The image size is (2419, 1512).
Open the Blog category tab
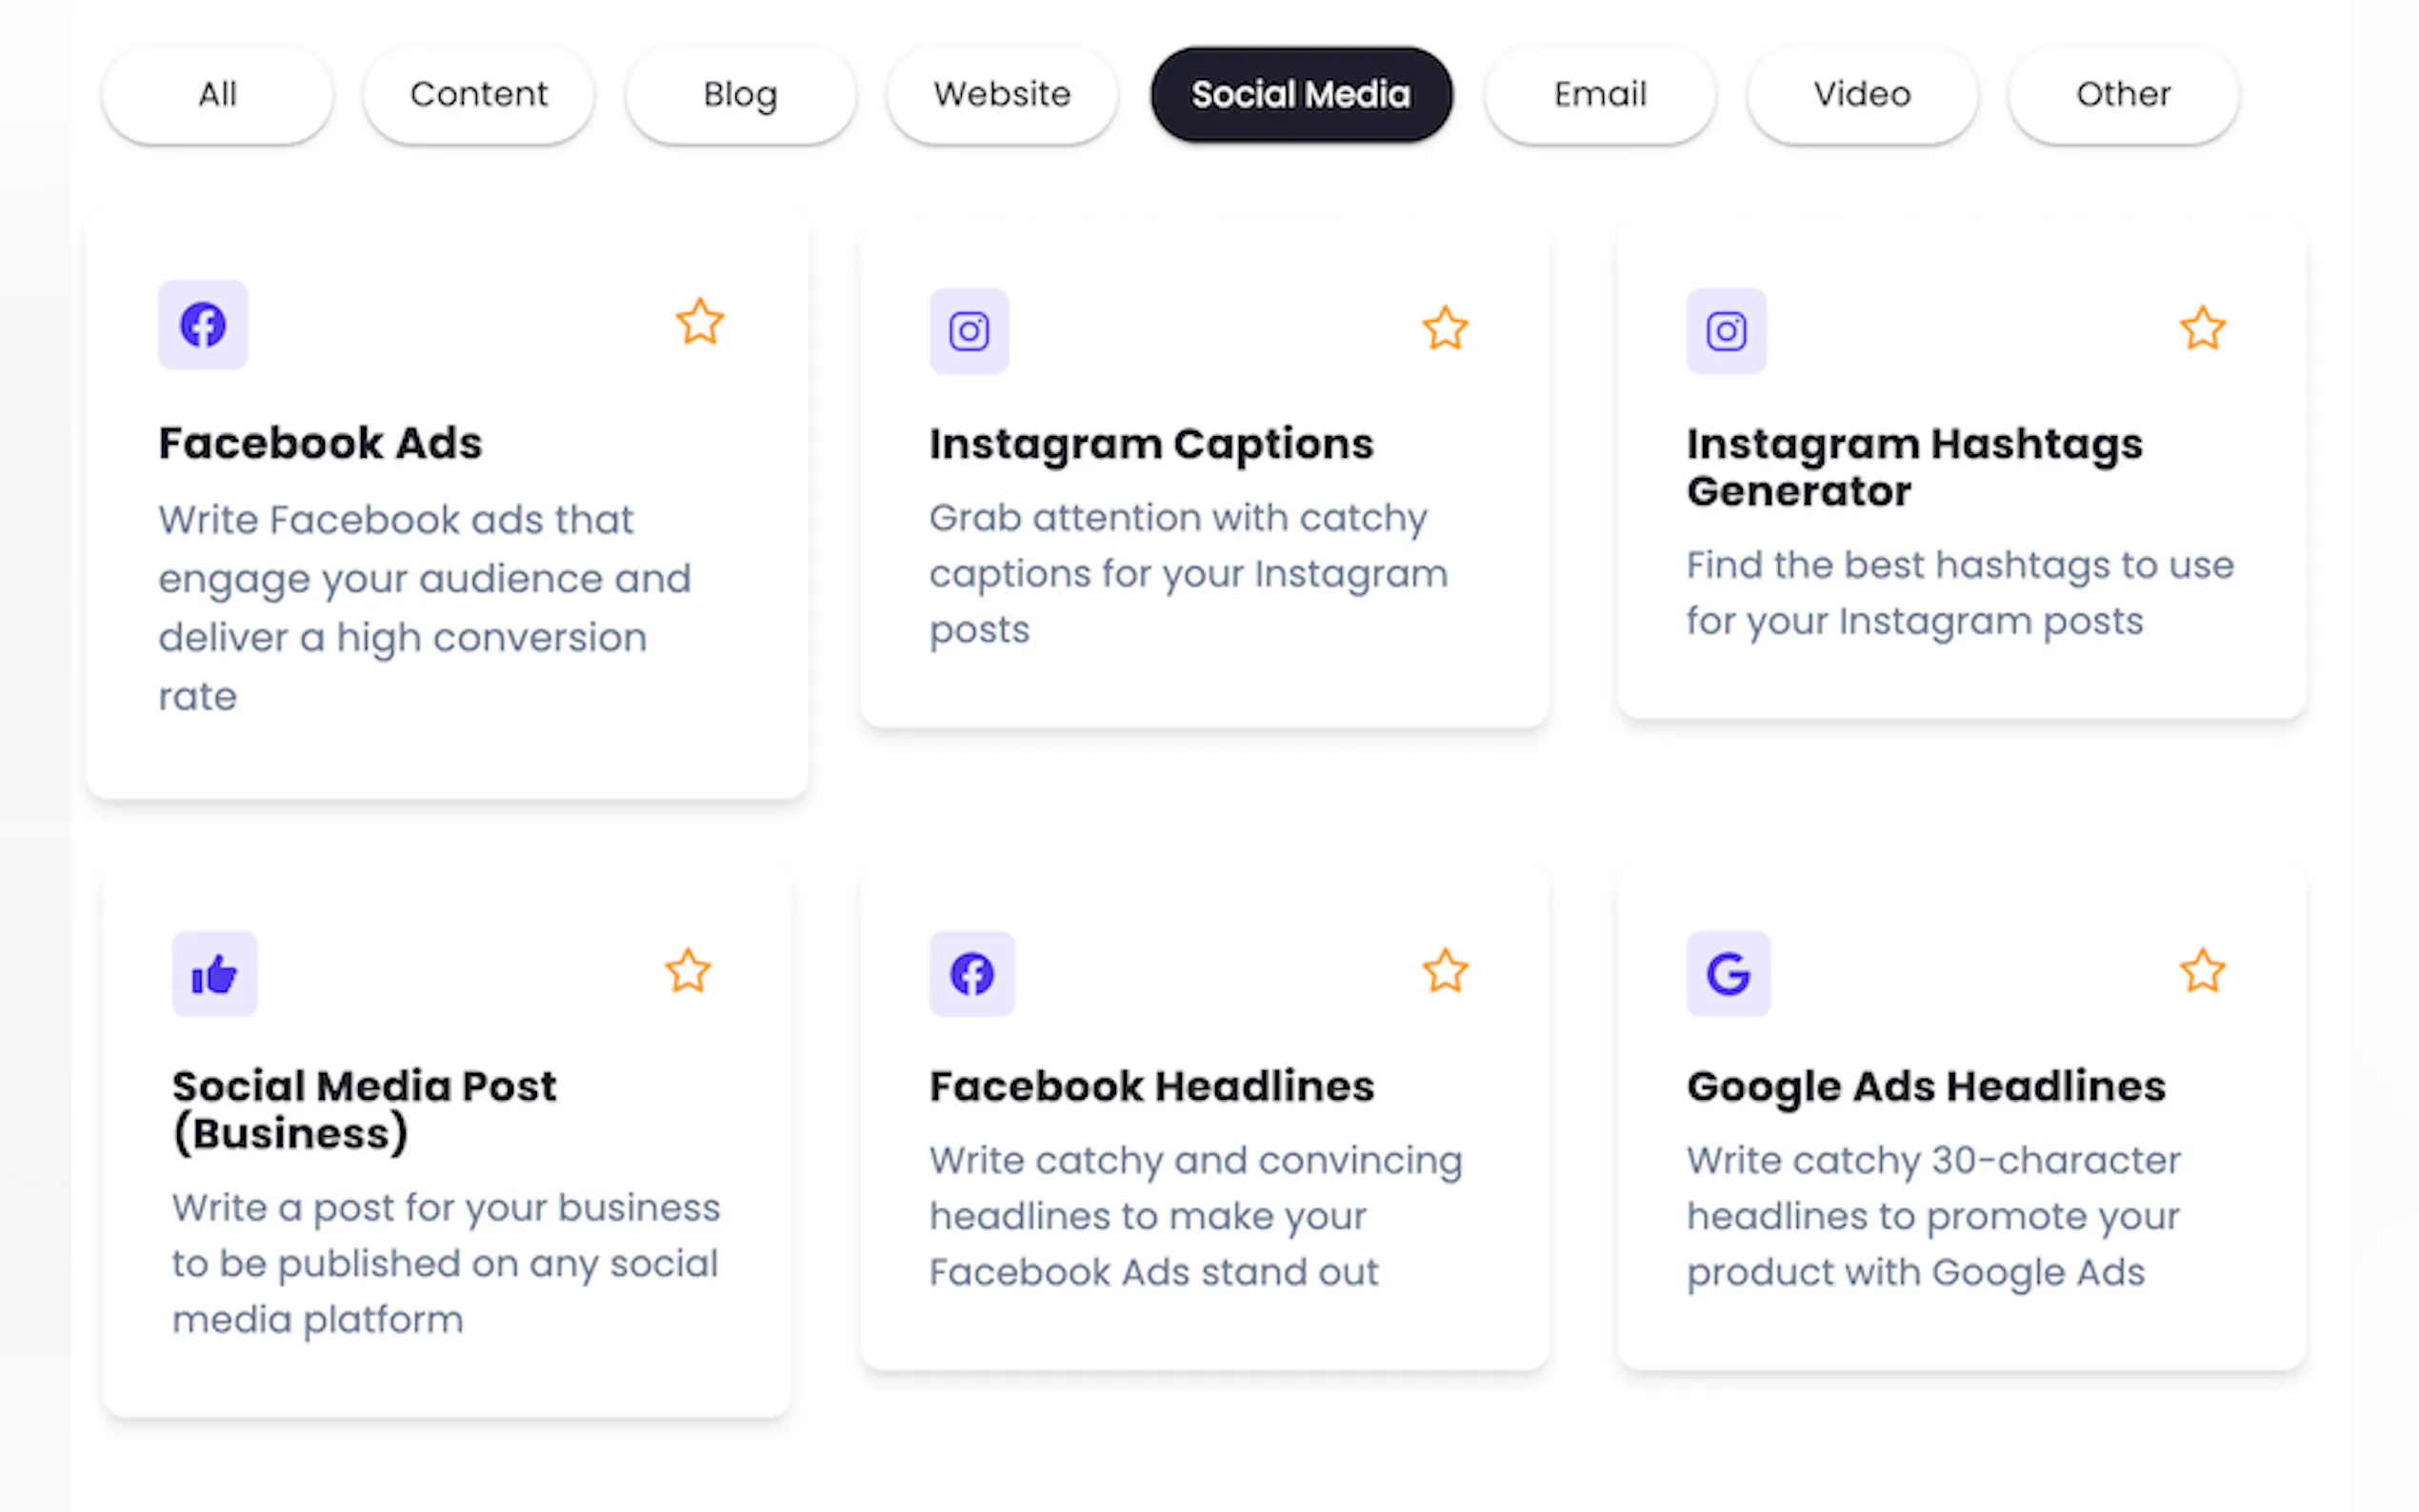coord(740,94)
